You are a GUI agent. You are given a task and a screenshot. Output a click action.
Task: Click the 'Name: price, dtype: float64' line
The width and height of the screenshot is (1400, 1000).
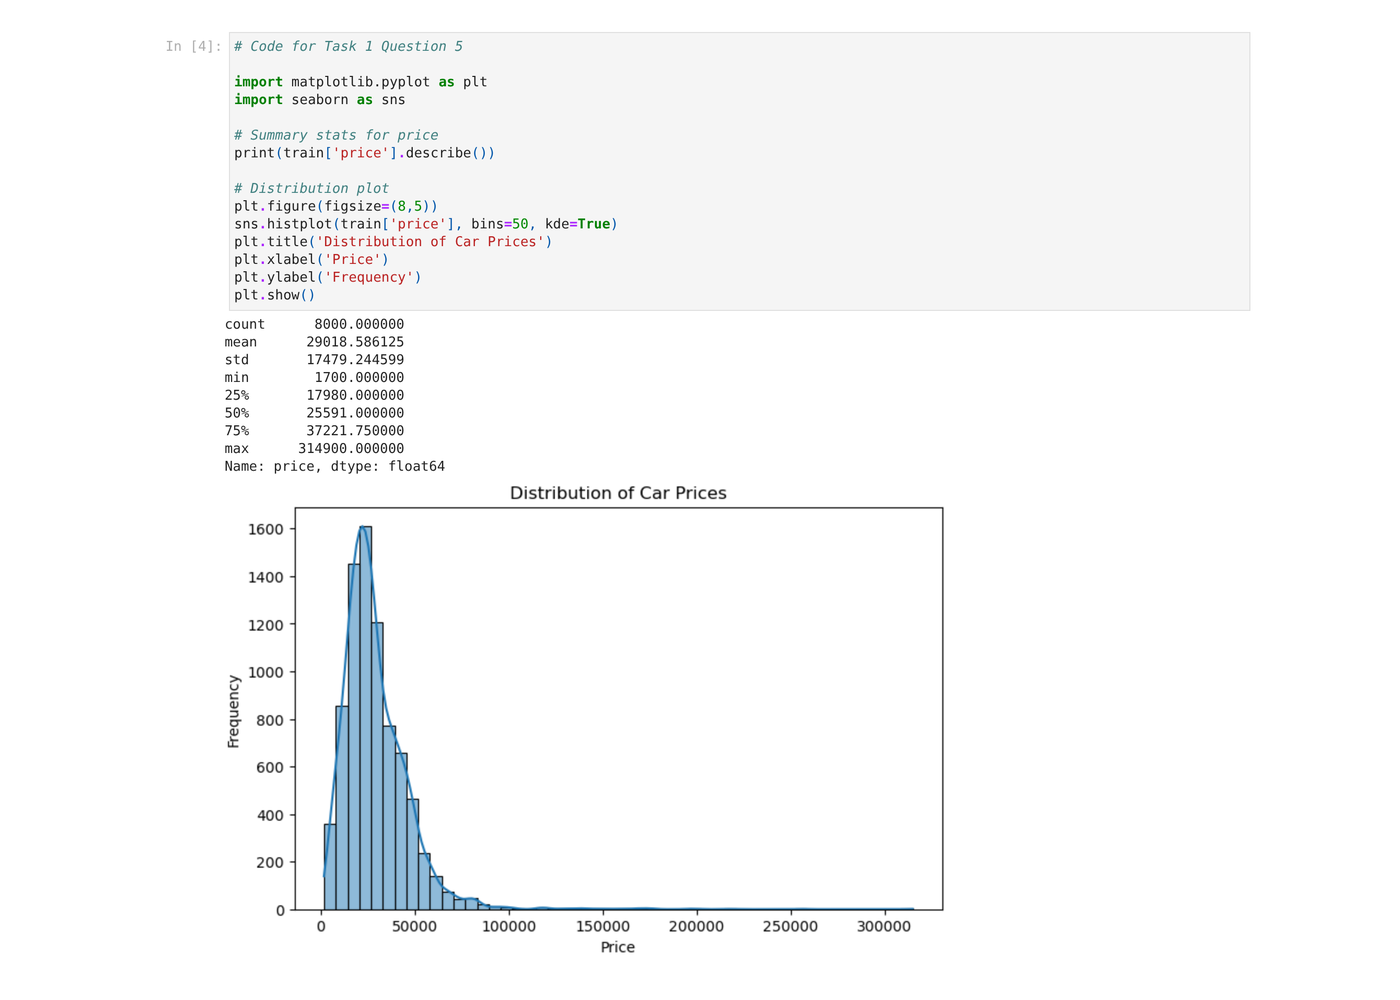pos(334,467)
